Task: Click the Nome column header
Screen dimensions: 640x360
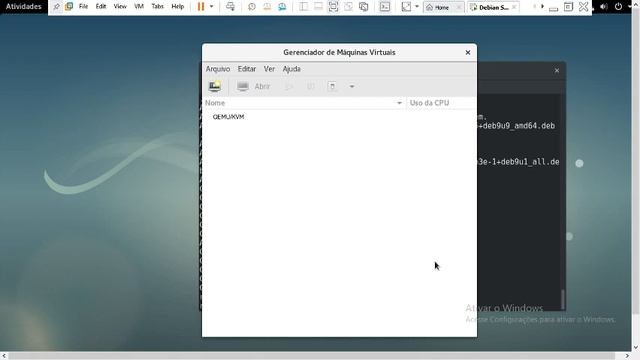Action: [x=304, y=103]
